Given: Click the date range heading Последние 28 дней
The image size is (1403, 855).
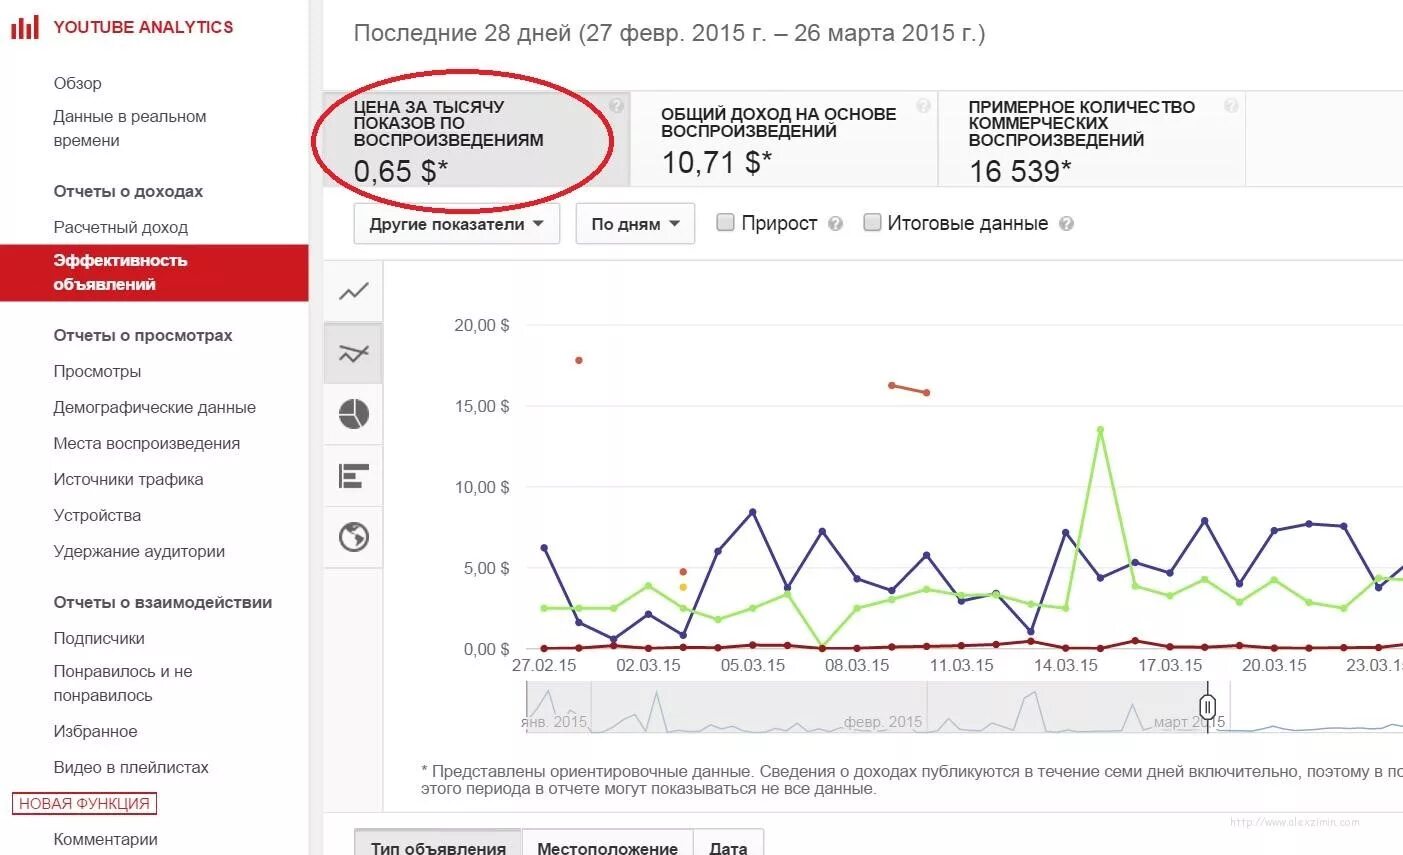Looking at the screenshot, I should tap(669, 33).
